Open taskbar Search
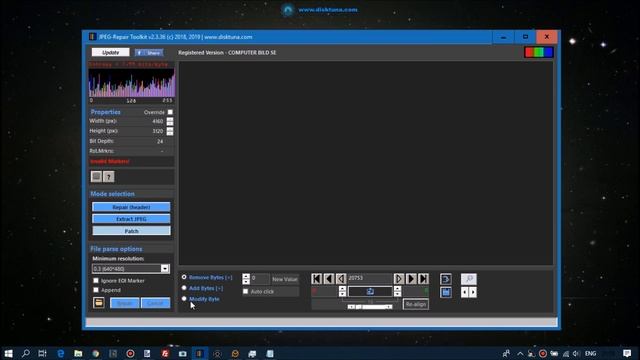The height and width of the screenshot is (360, 640). coord(25,353)
